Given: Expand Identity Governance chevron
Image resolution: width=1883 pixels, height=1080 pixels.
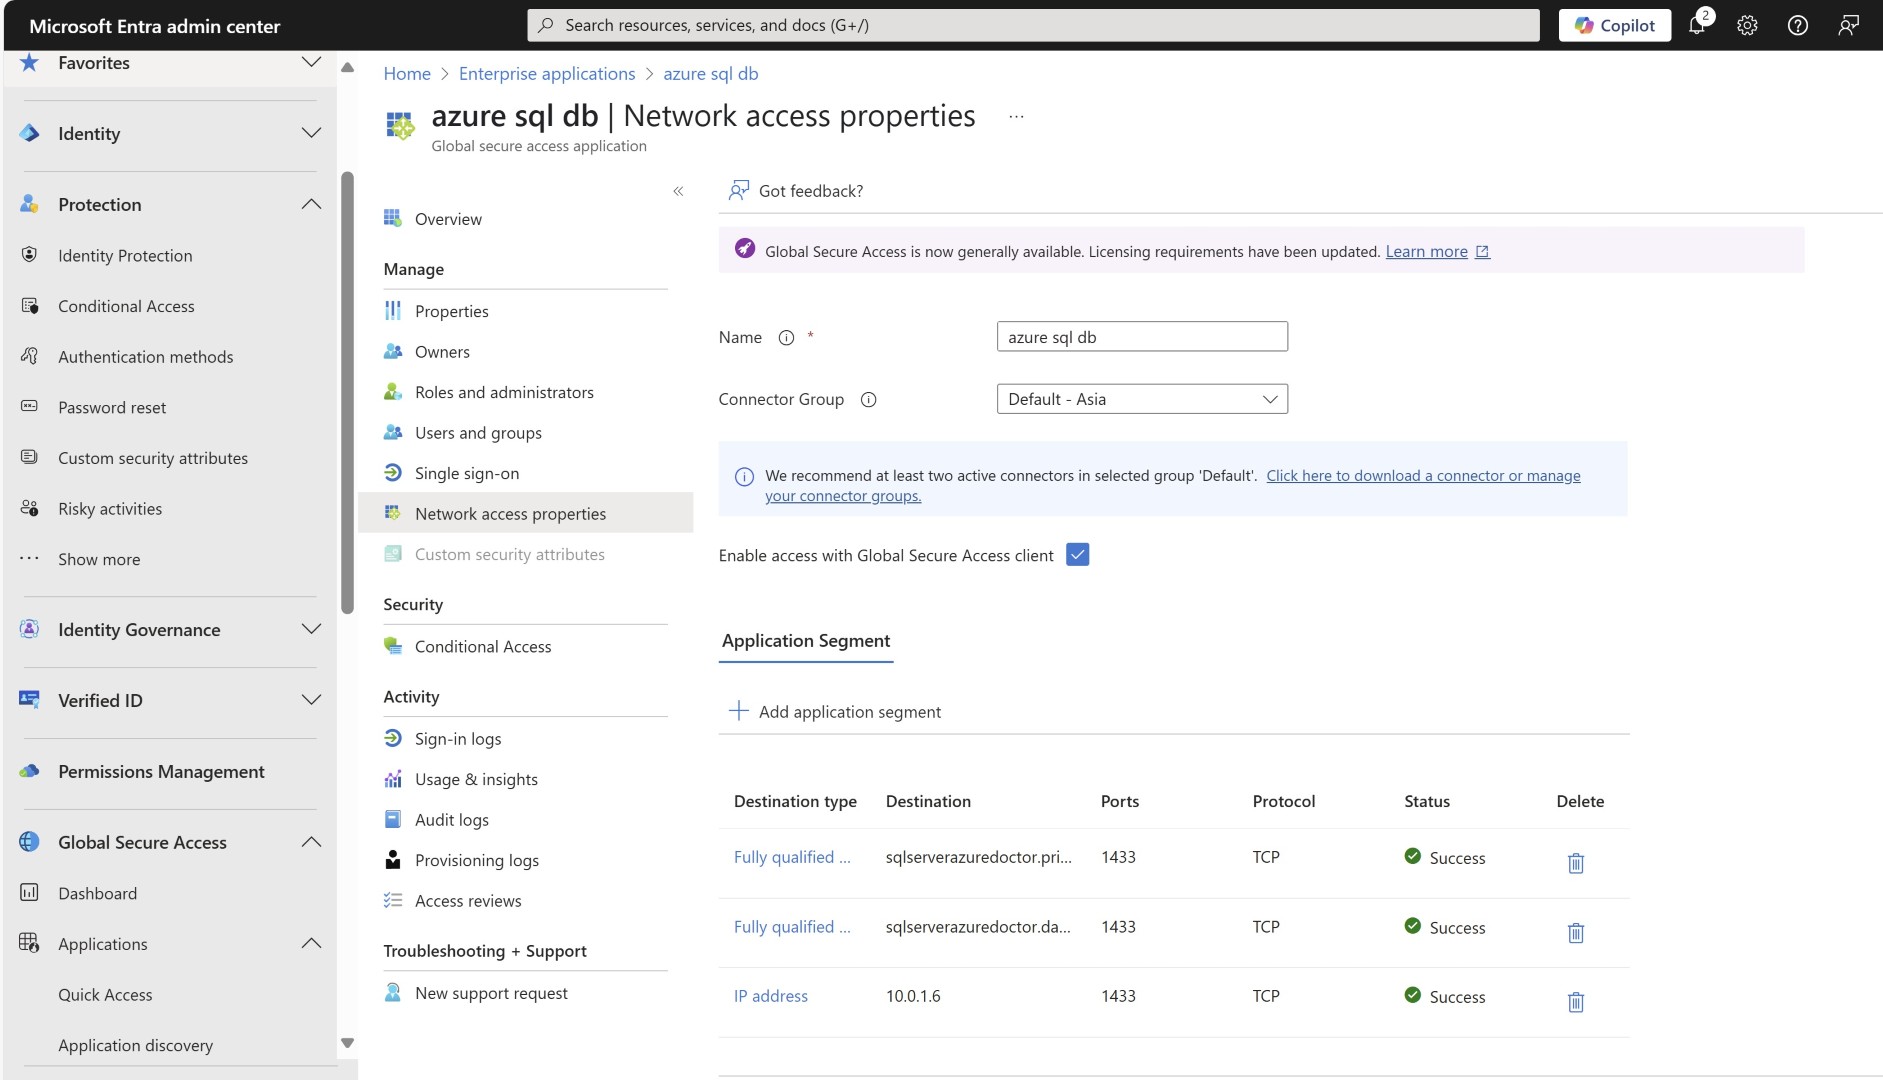Looking at the screenshot, I should (x=311, y=630).
